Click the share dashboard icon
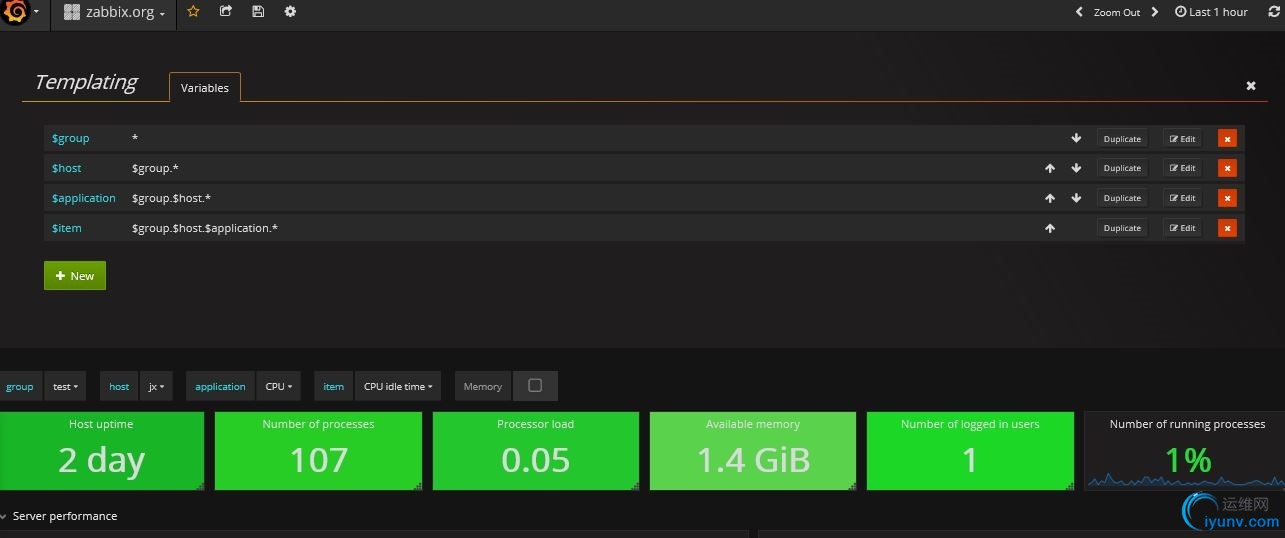The width and height of the screenshot is (1285, 538). point(226,12)
